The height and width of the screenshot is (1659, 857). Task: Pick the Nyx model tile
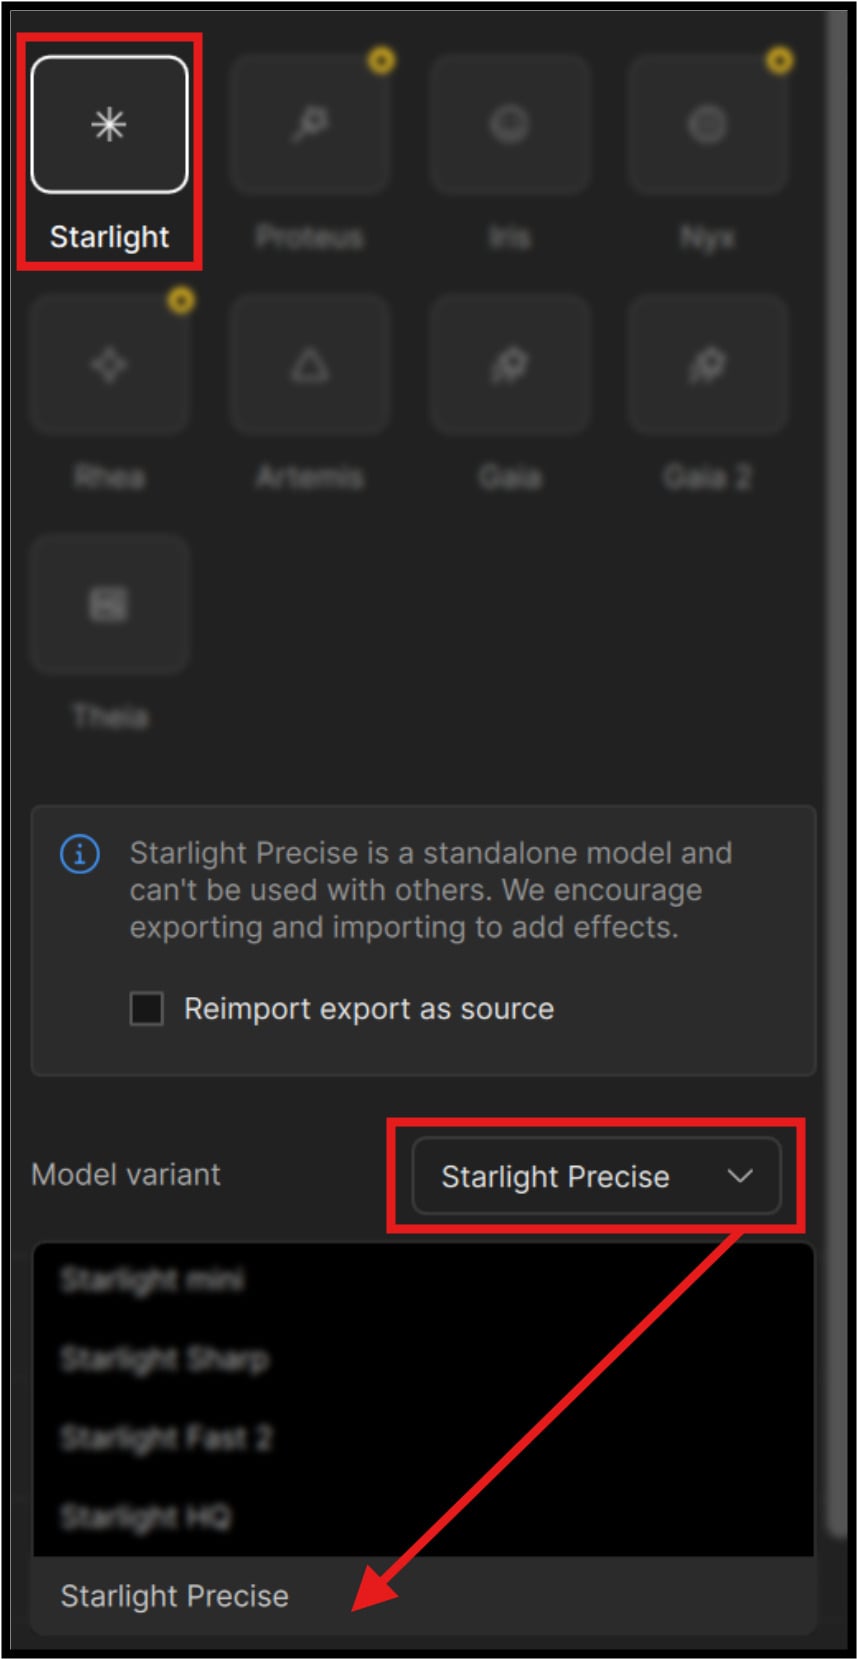click(x=708, y=125)
